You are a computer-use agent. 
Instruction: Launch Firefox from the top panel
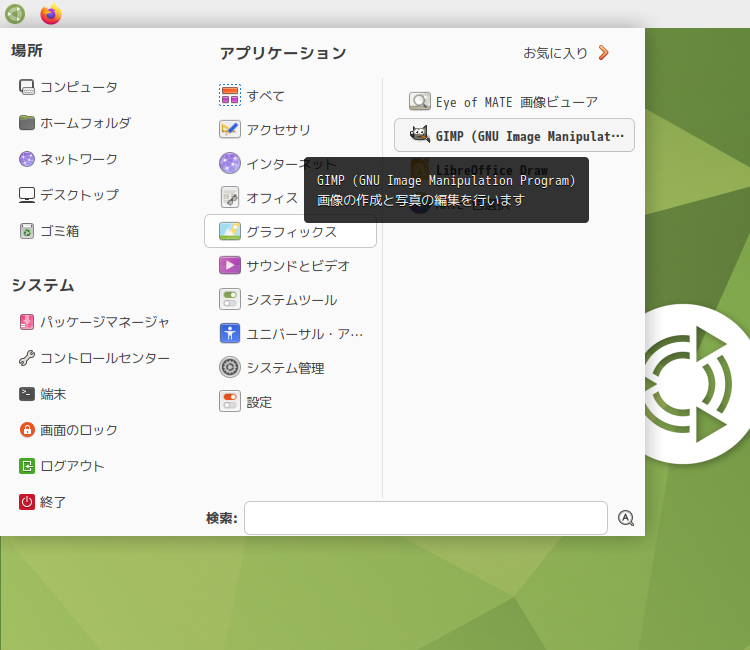point(51,14)
